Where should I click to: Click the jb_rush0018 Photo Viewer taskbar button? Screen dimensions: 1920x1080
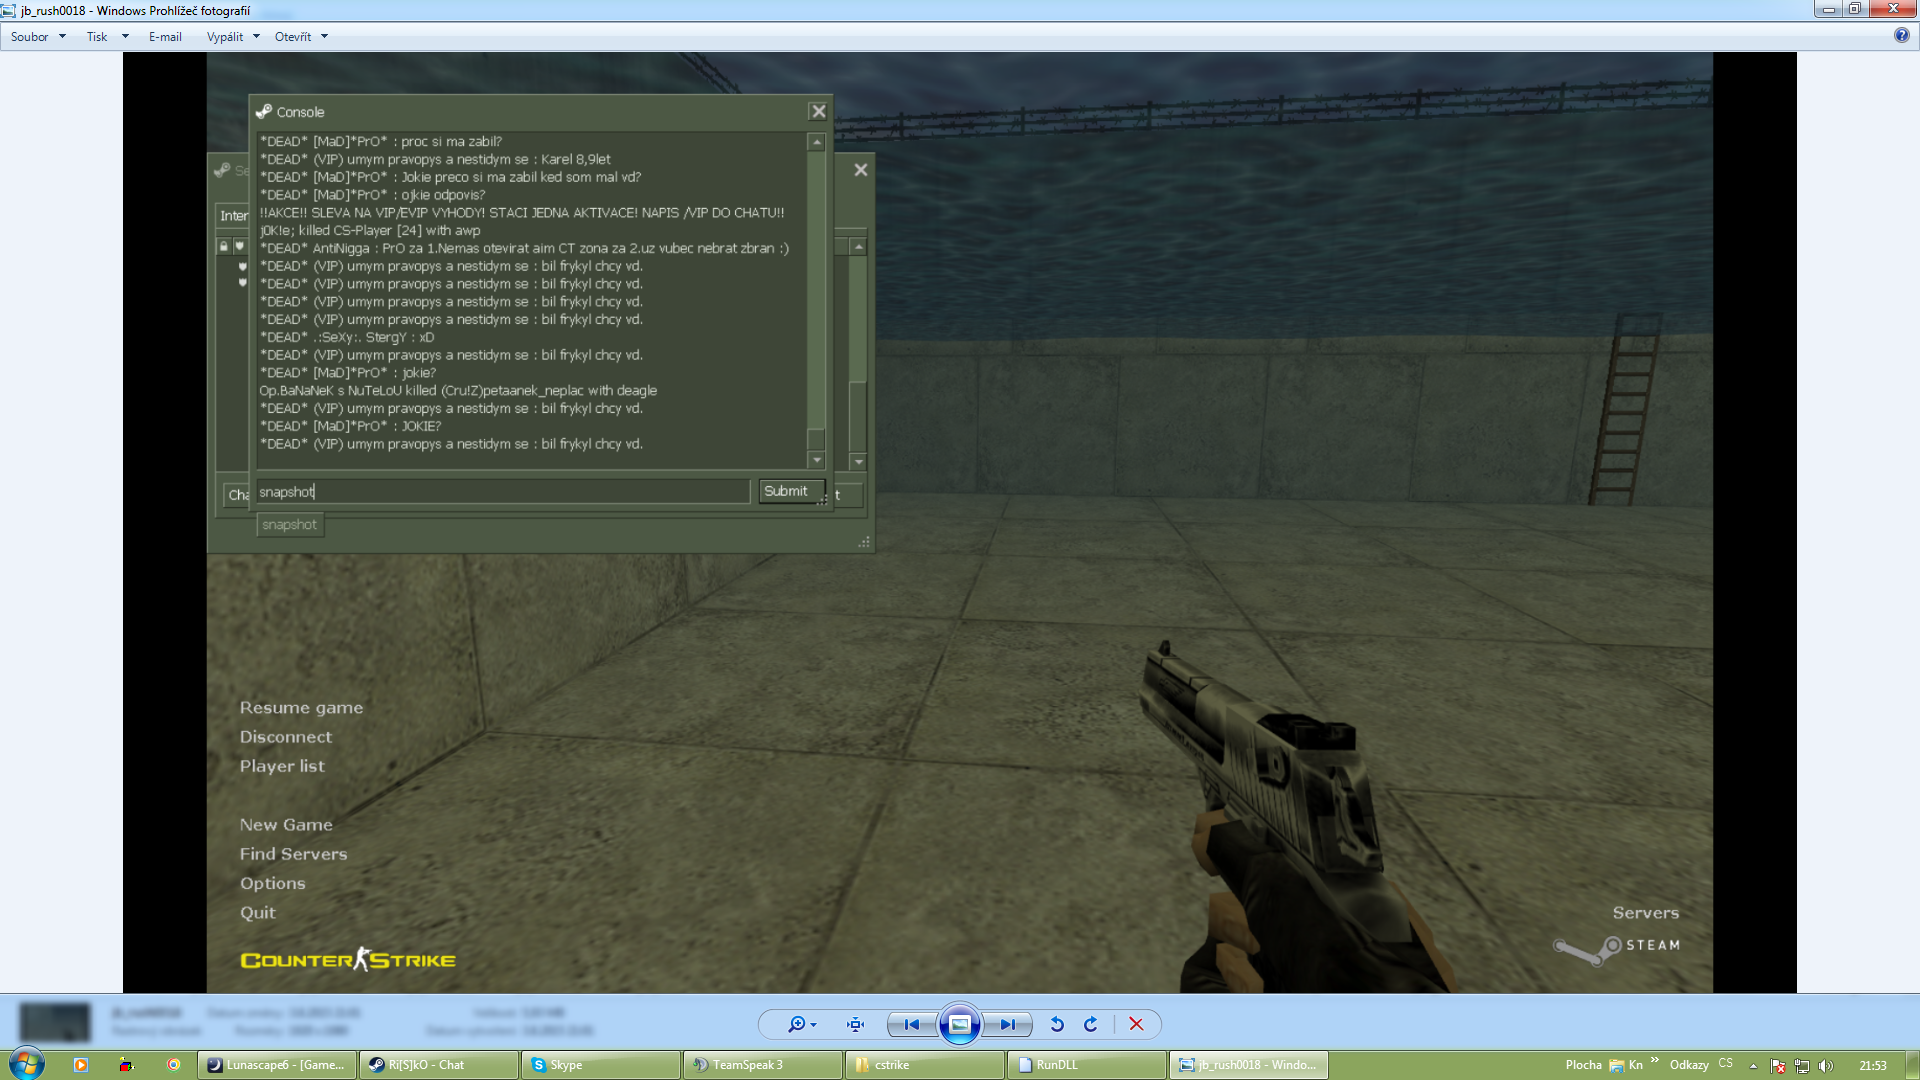1249,1065
